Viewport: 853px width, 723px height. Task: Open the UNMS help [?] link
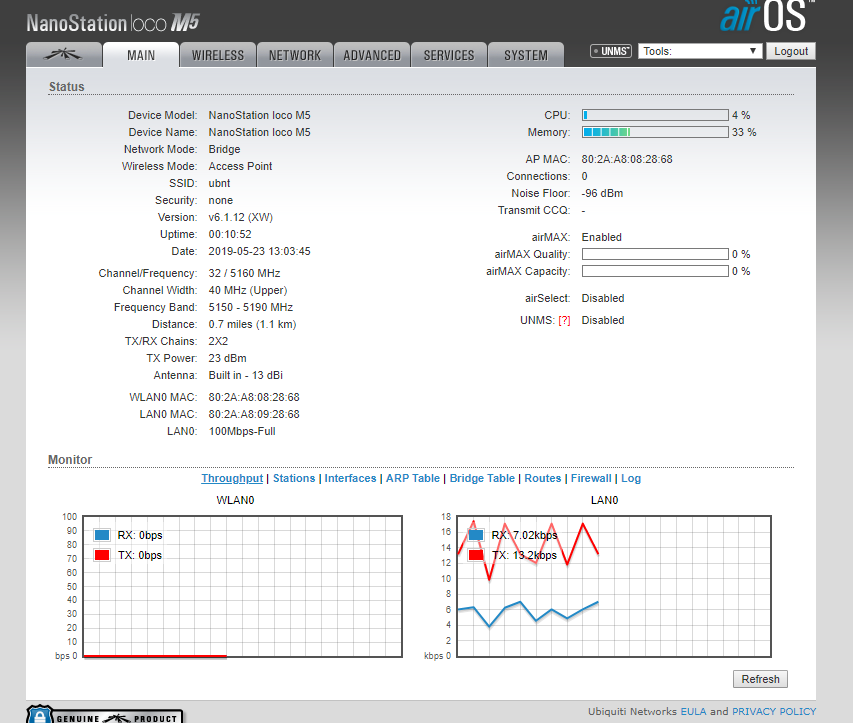click(x=564, y=320)
